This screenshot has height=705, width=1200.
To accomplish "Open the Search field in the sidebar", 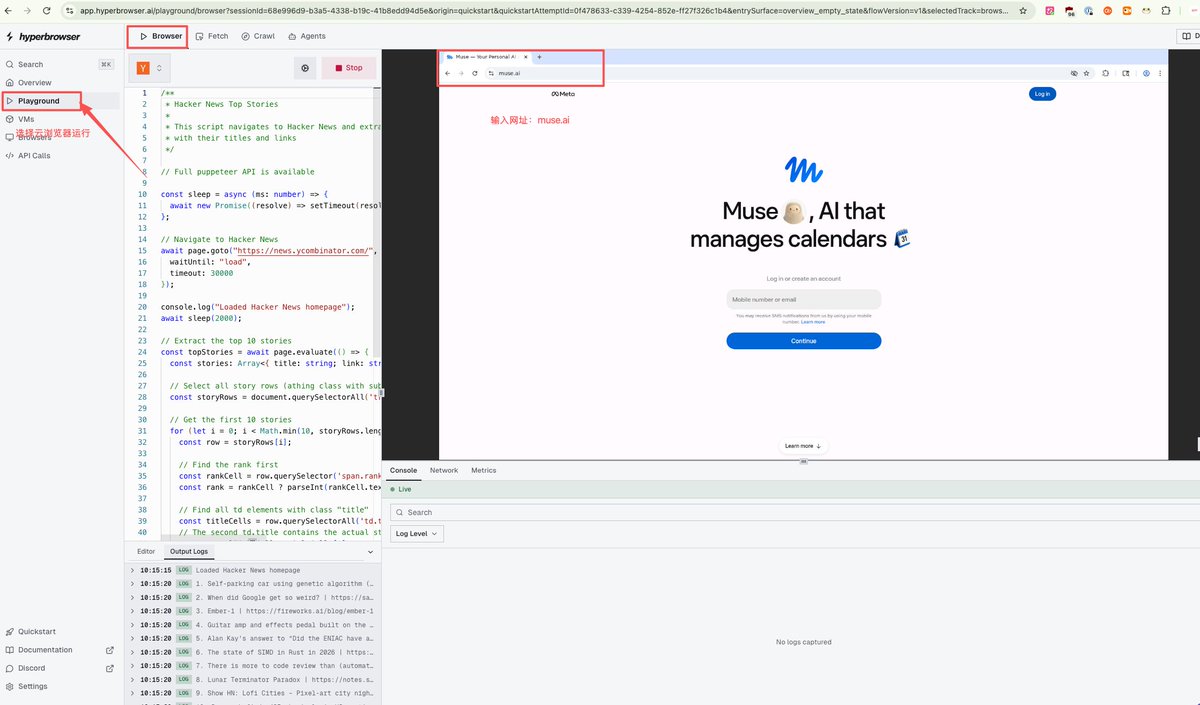I will click(59, 64).
